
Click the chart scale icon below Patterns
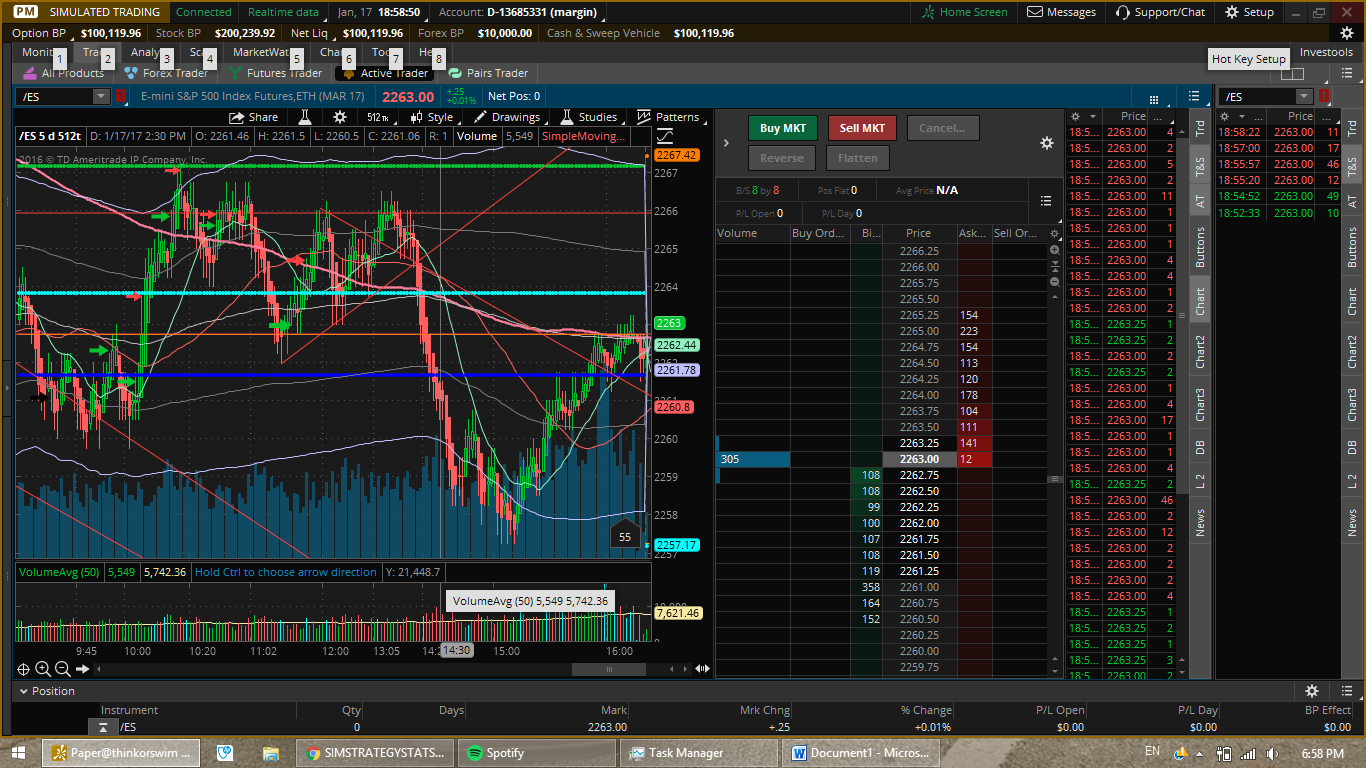(664, 136)
